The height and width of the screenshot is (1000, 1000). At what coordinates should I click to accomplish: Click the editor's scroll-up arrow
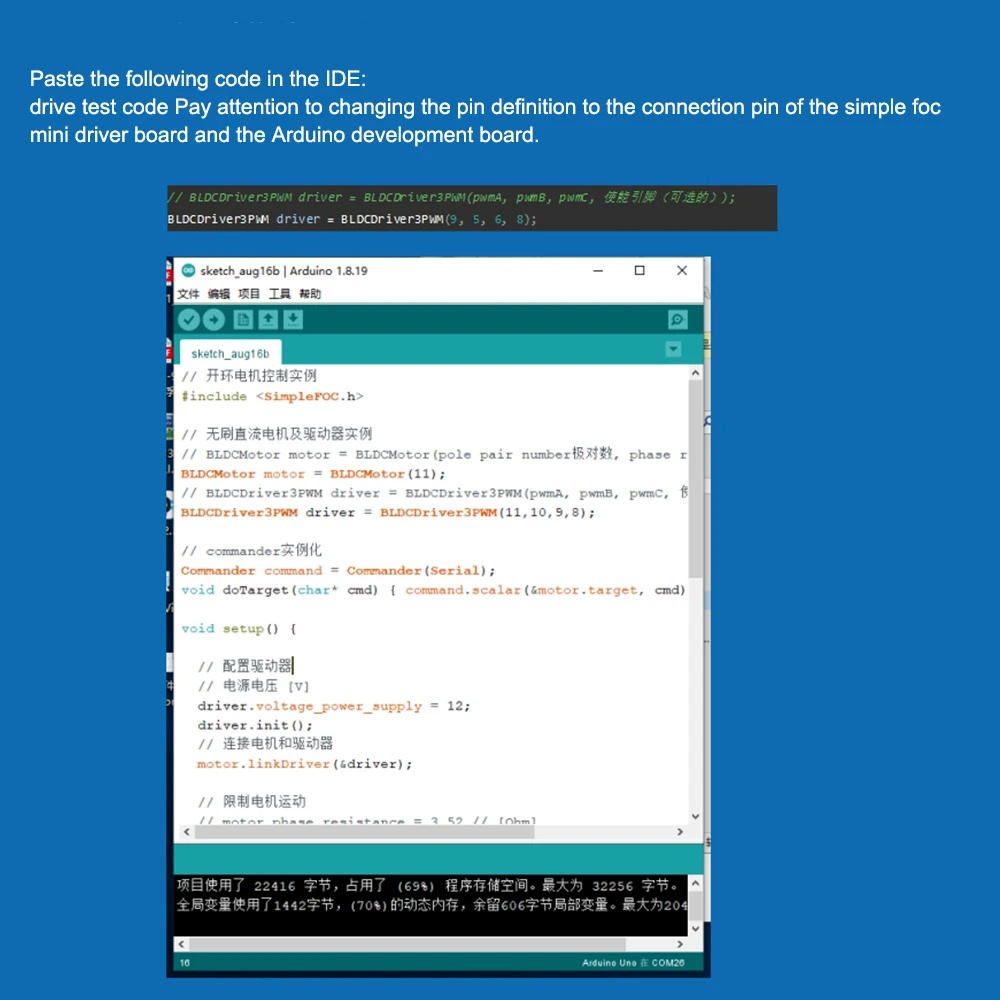695,373
